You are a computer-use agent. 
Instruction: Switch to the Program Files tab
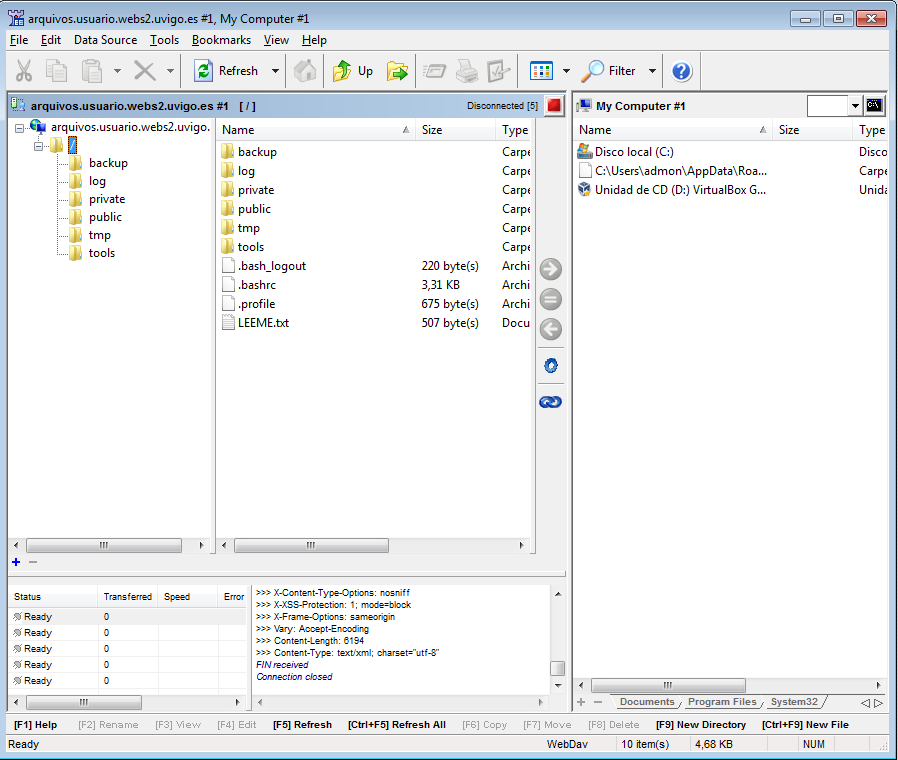722,702
